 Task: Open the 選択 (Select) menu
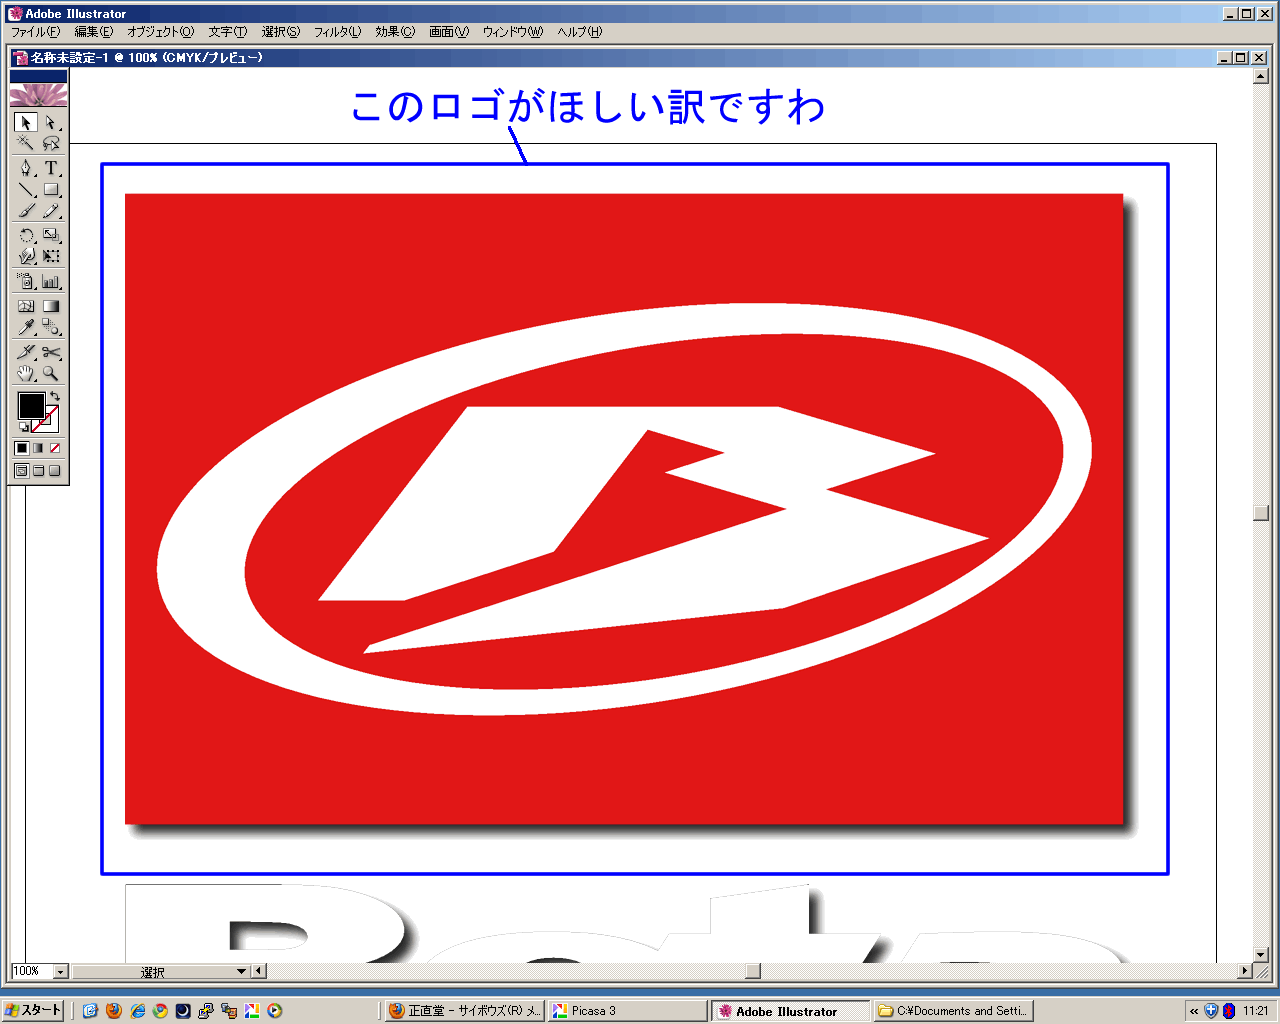click(x=281, y=32)
